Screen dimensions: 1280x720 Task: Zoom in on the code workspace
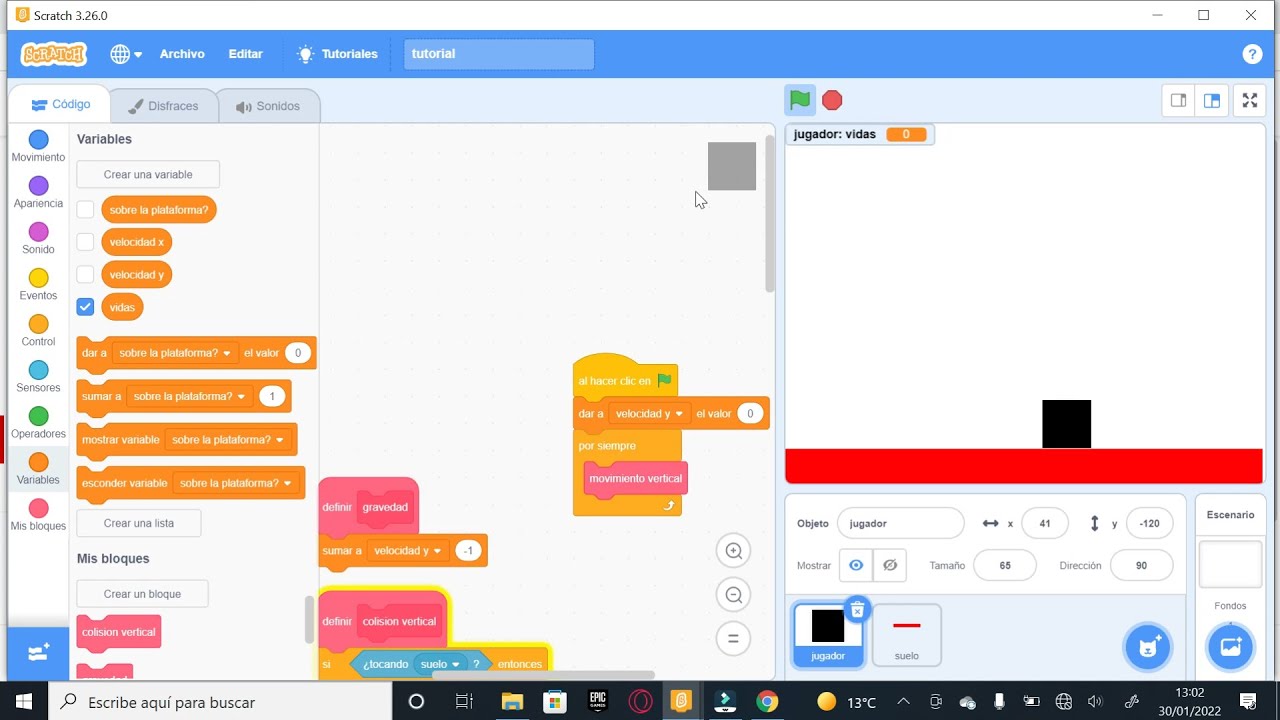[733, 551]
